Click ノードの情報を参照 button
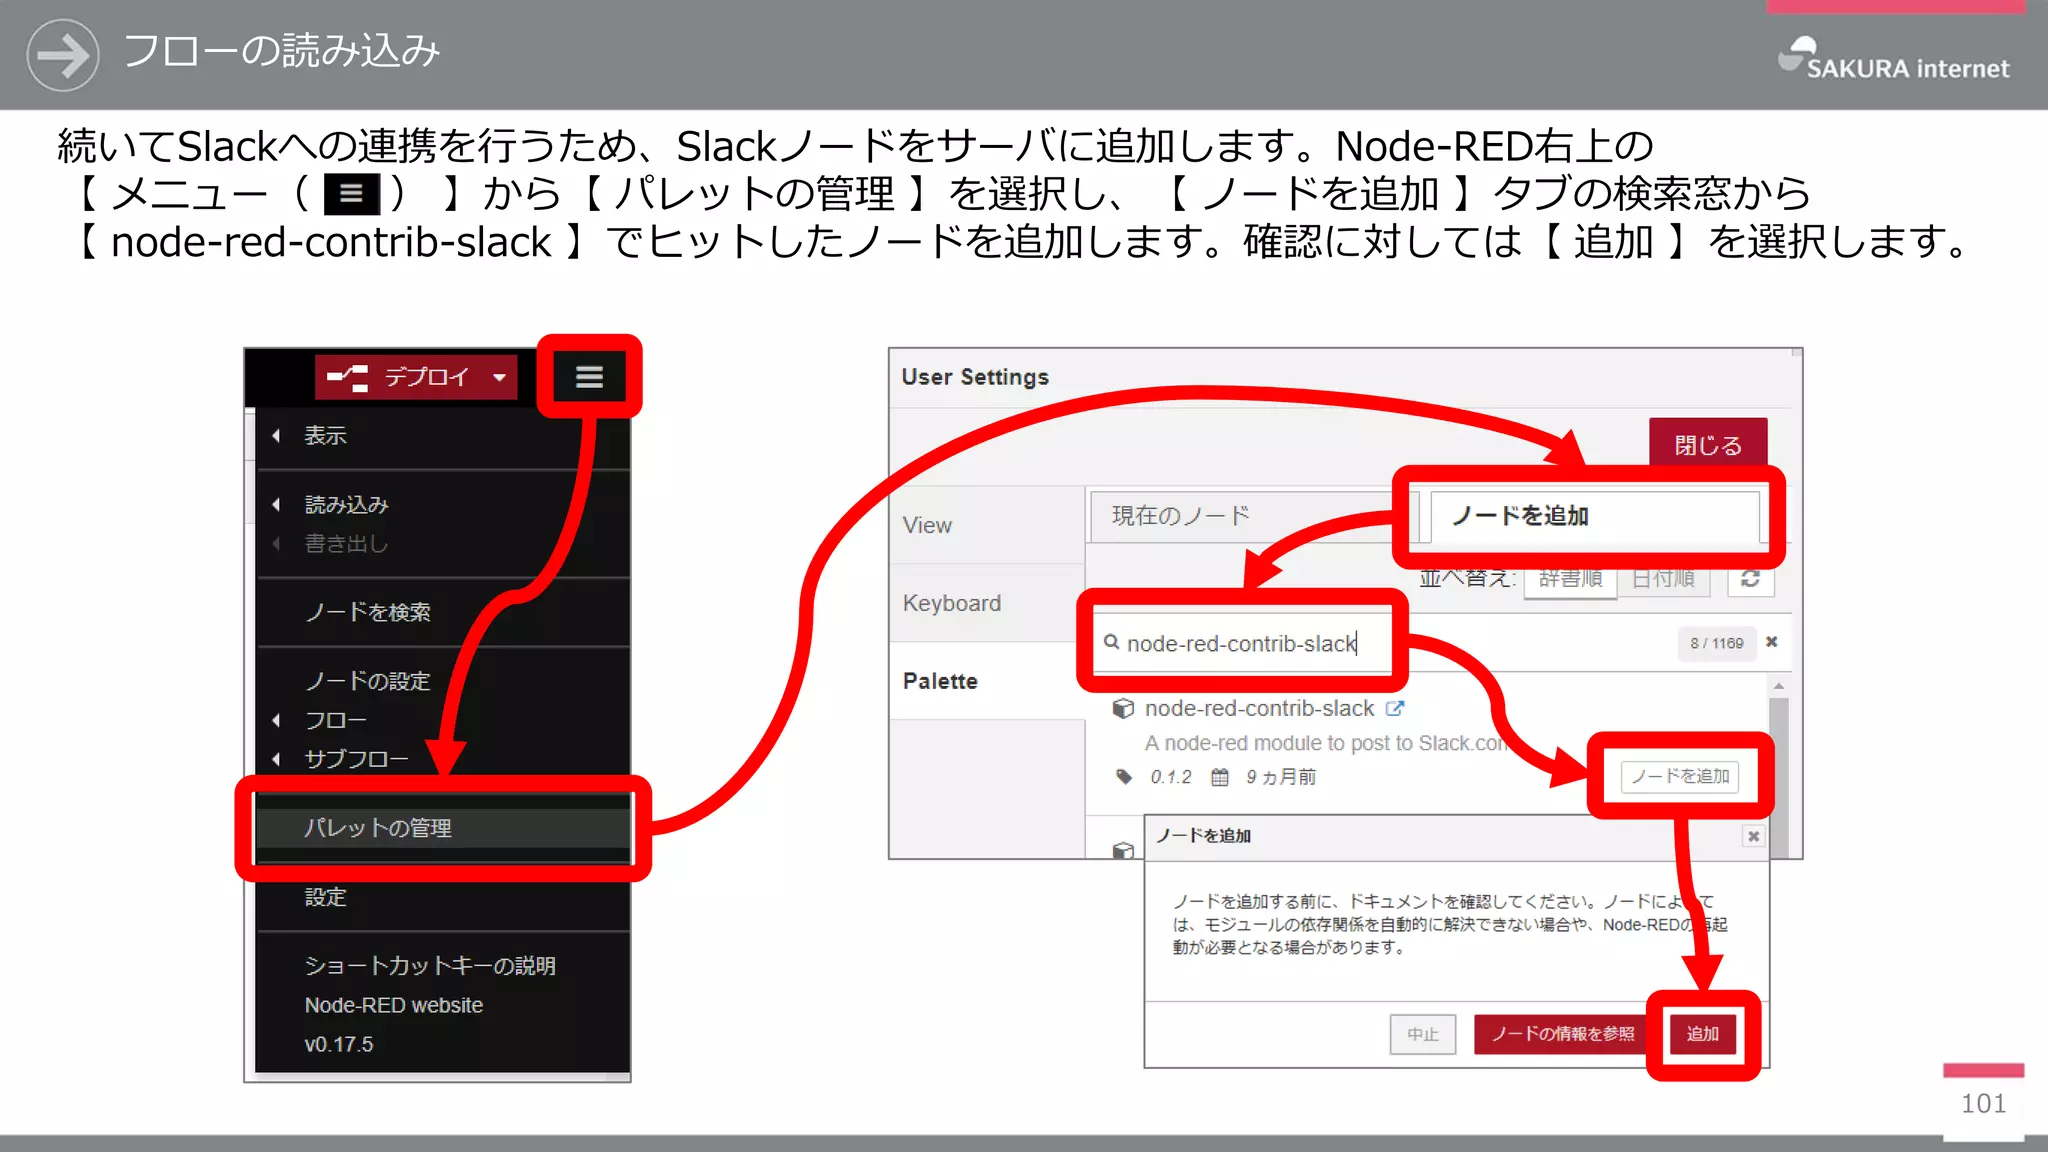This screenshot has height=1152, width=2048. (1562, 1034)
